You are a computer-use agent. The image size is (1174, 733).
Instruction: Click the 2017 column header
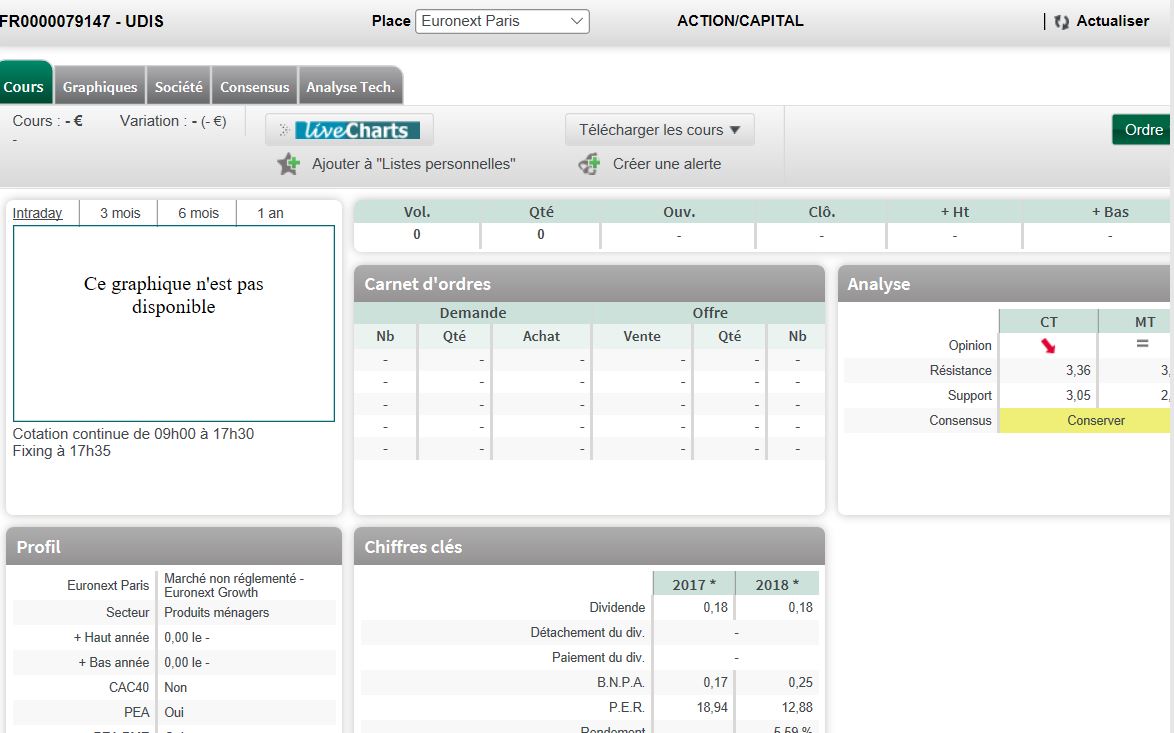point(693,585)
